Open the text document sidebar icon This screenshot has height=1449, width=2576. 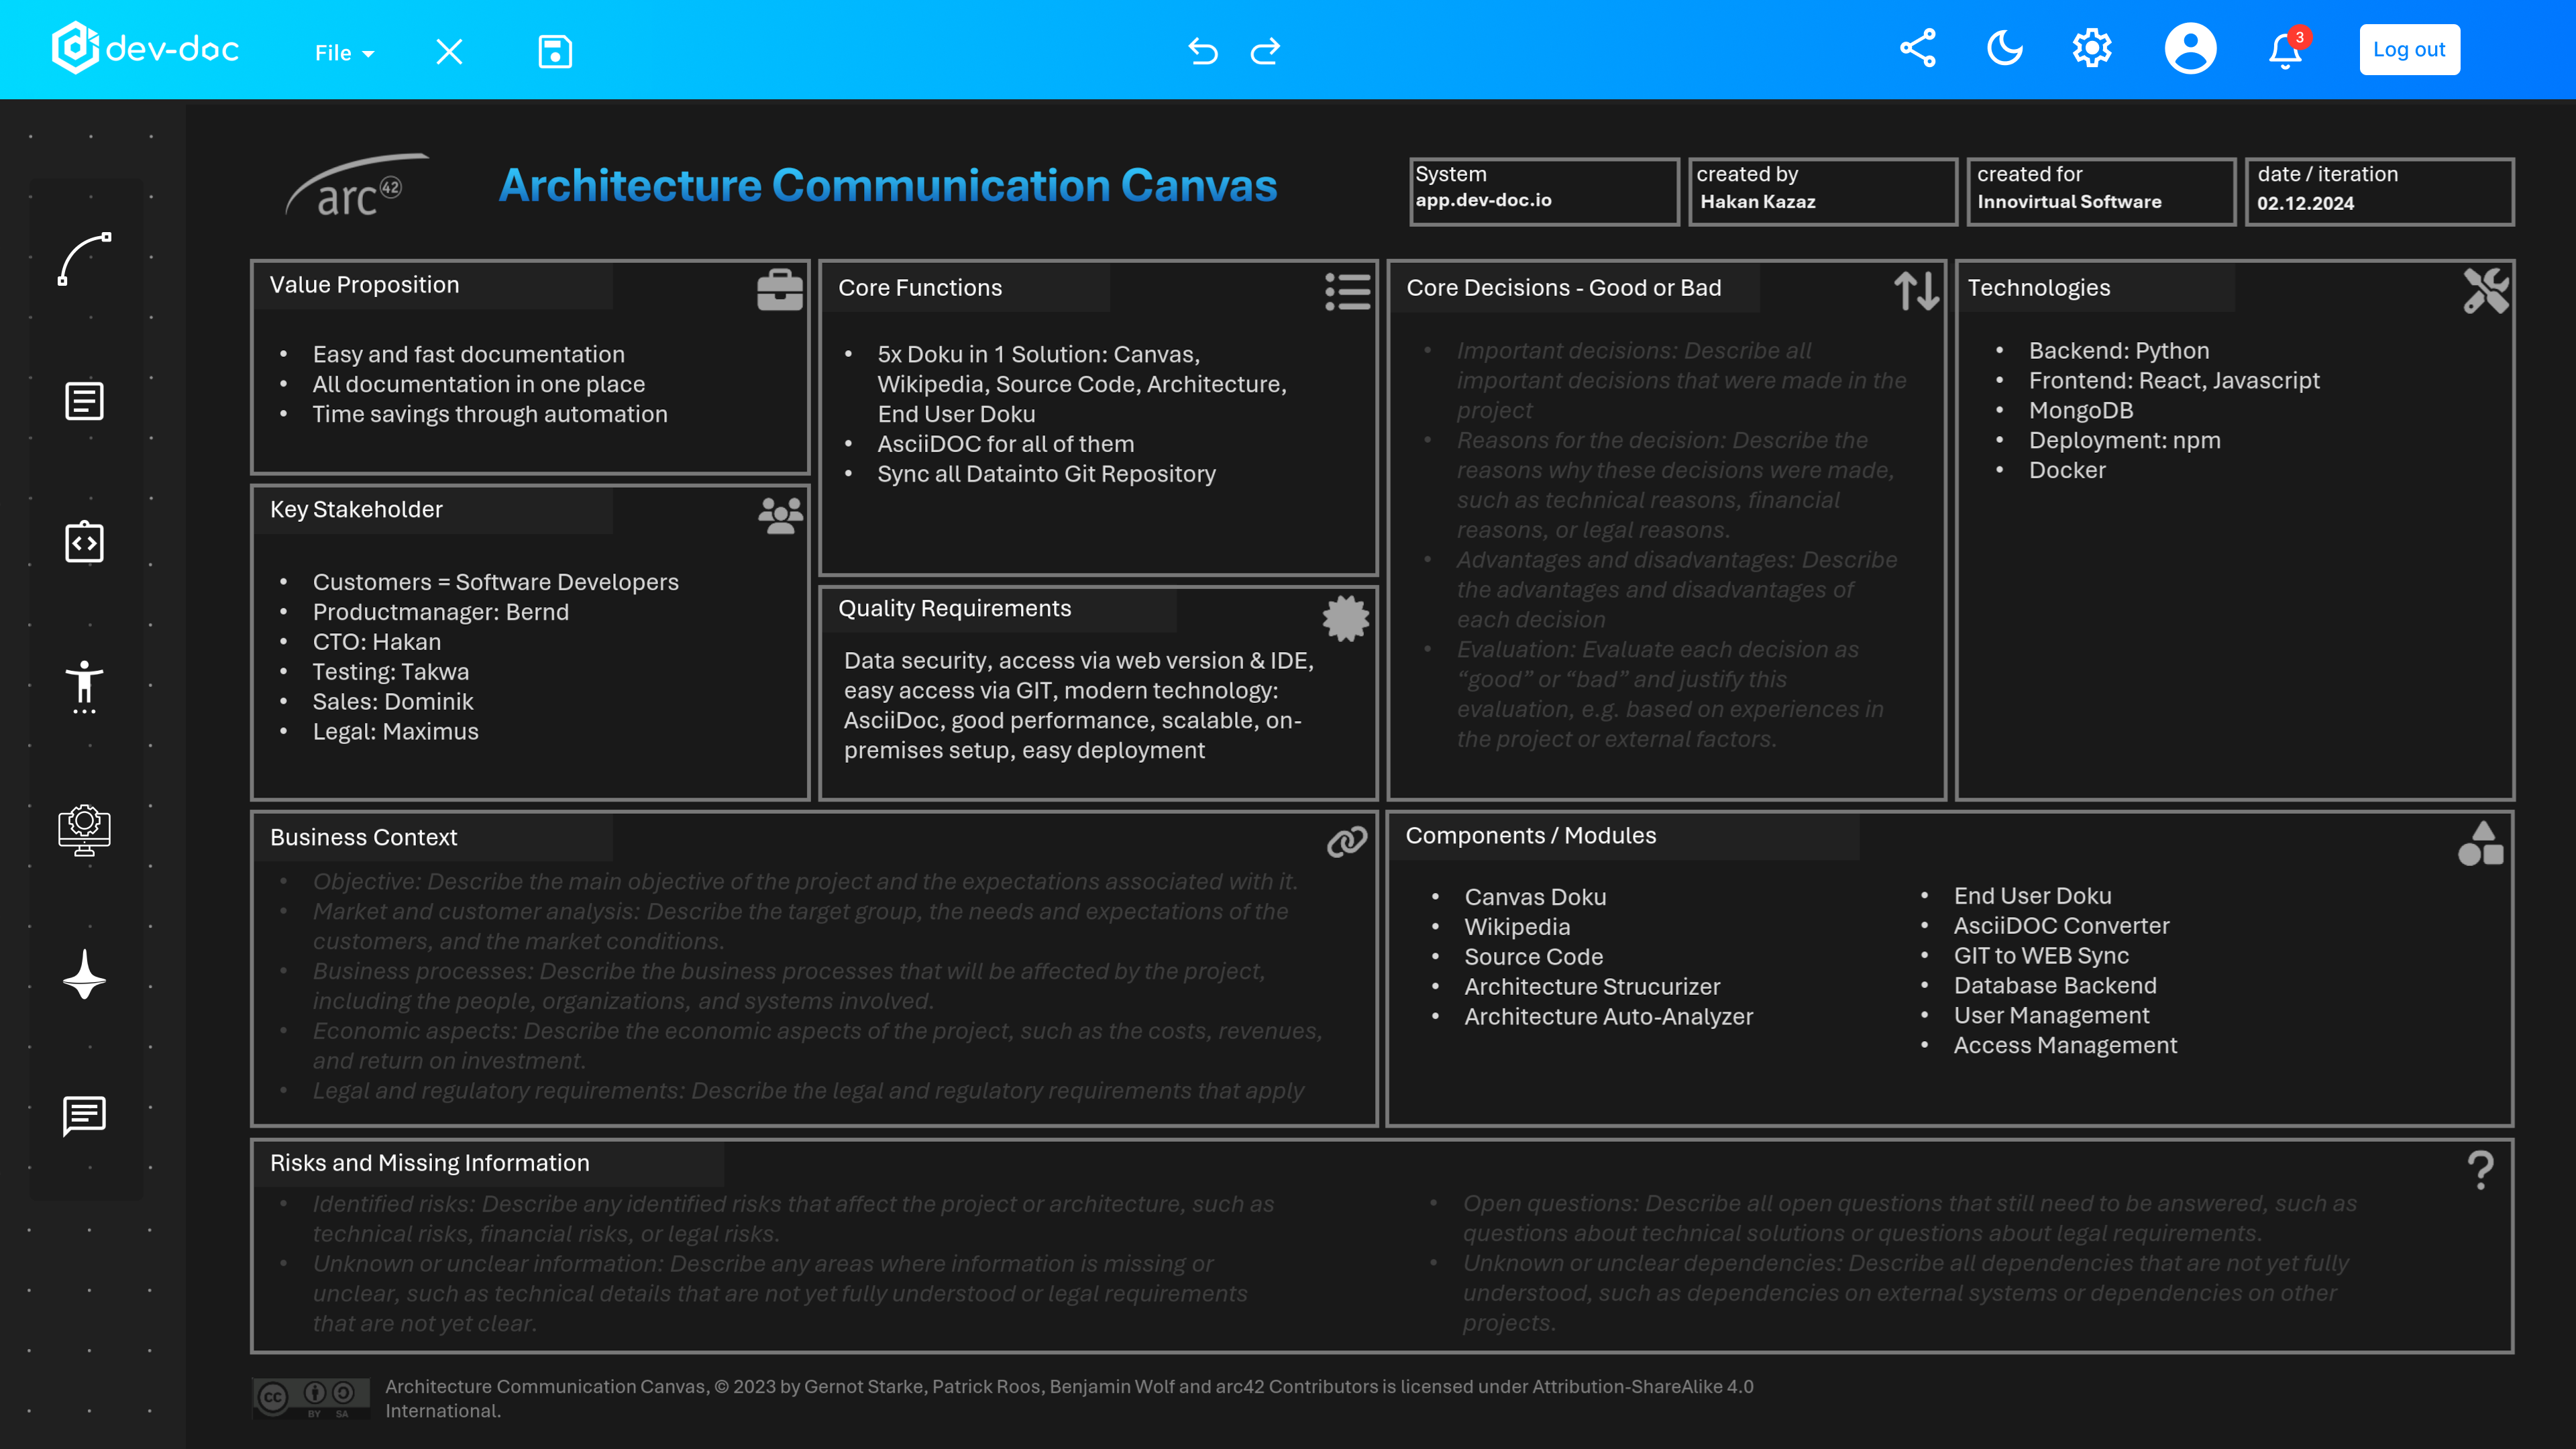84,401
